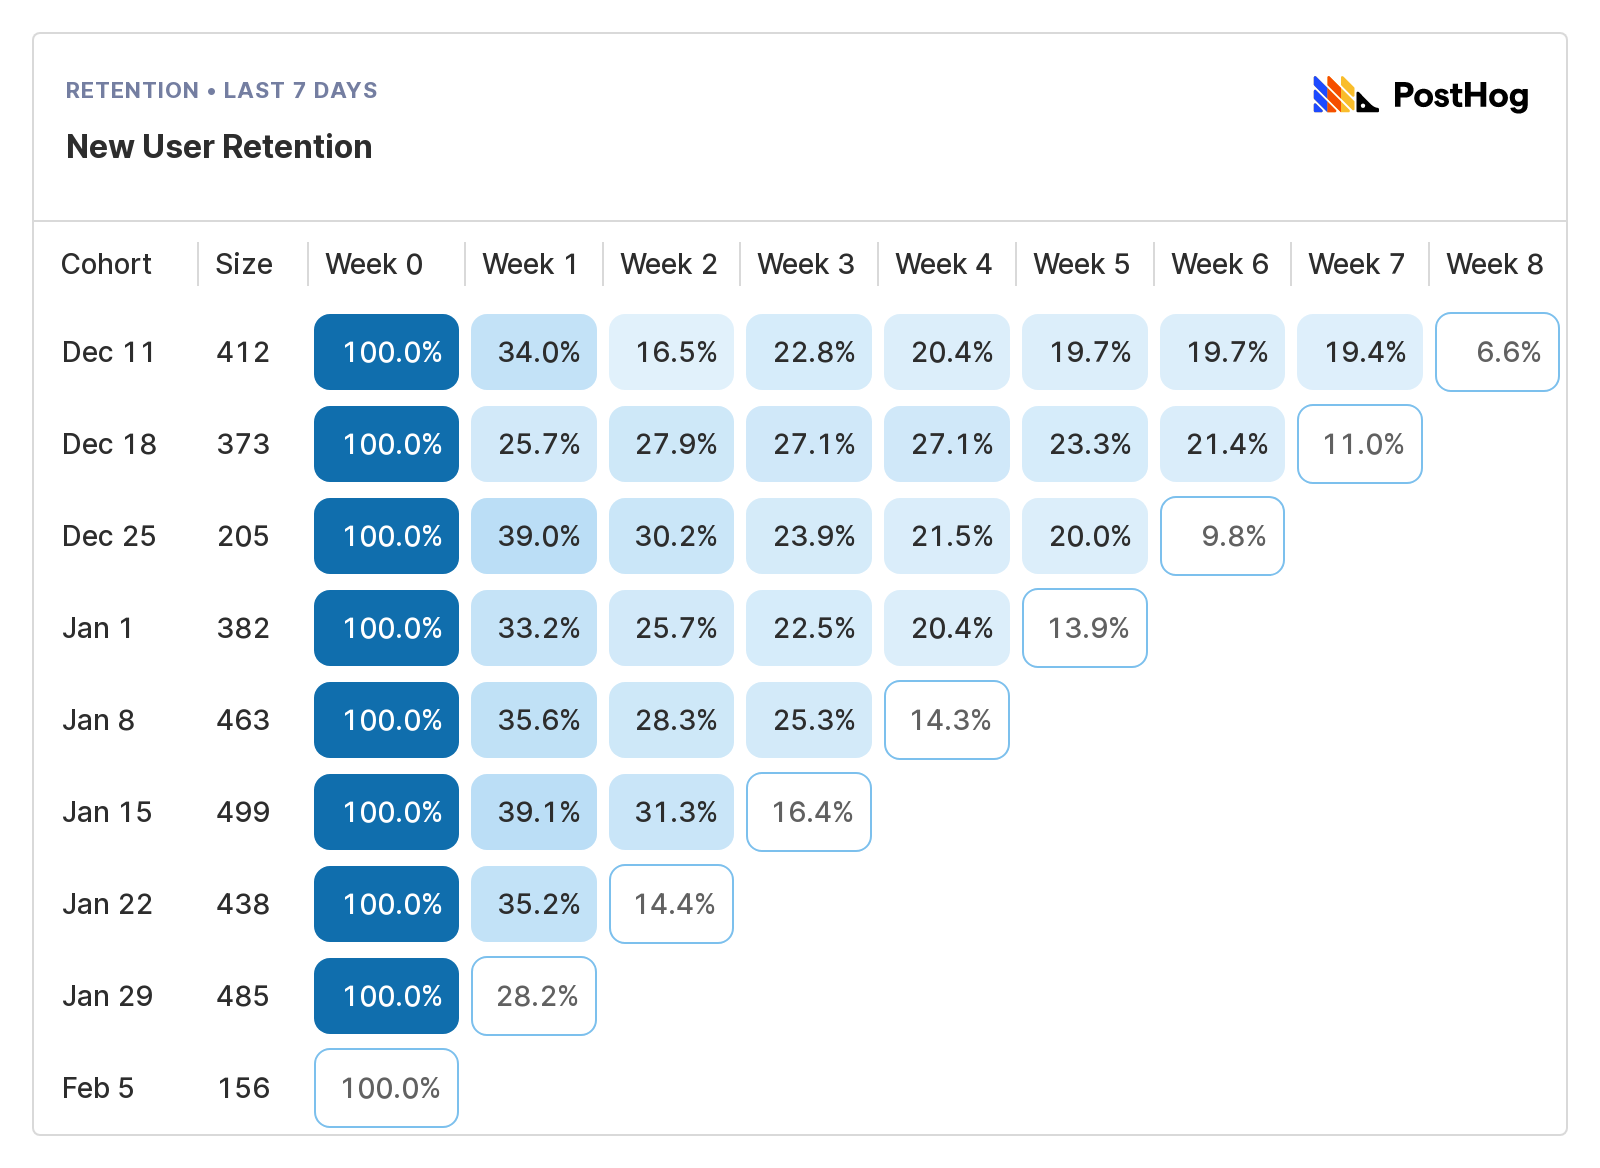Click the Dec 25 Week 1 39.0% cell
Viewport: 1600px width, 1168px height.
point(534,536)
